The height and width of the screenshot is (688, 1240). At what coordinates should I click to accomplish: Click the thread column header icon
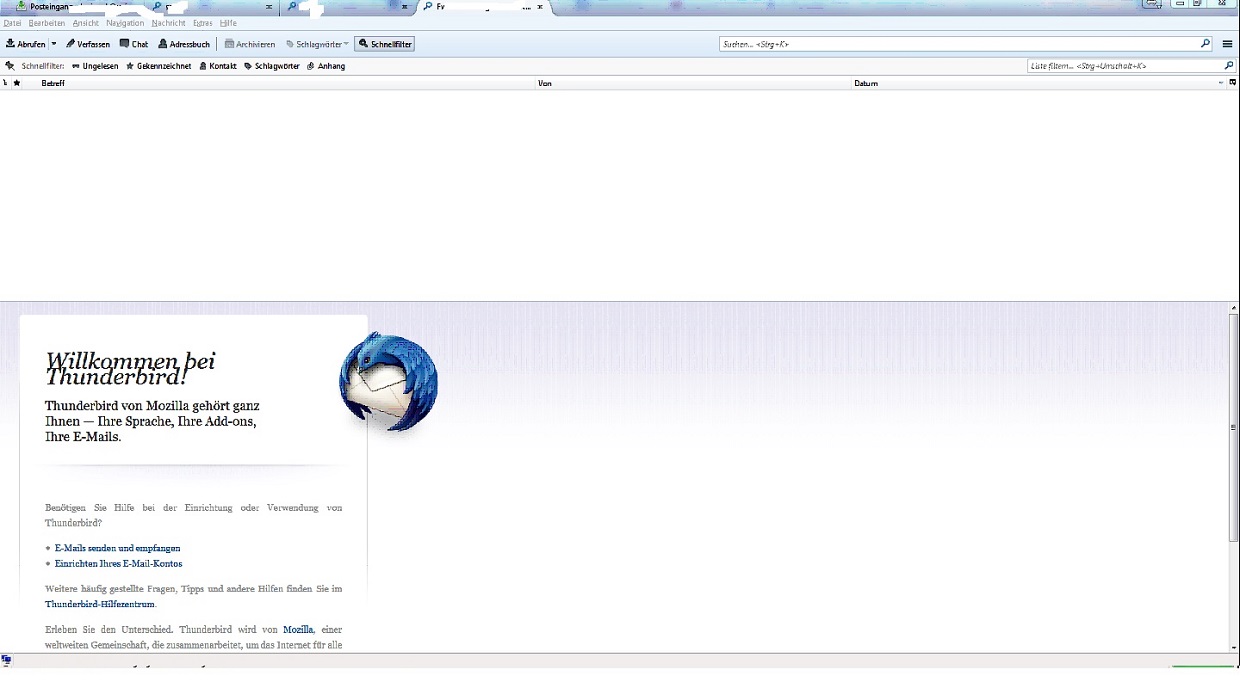coord(6,83)
